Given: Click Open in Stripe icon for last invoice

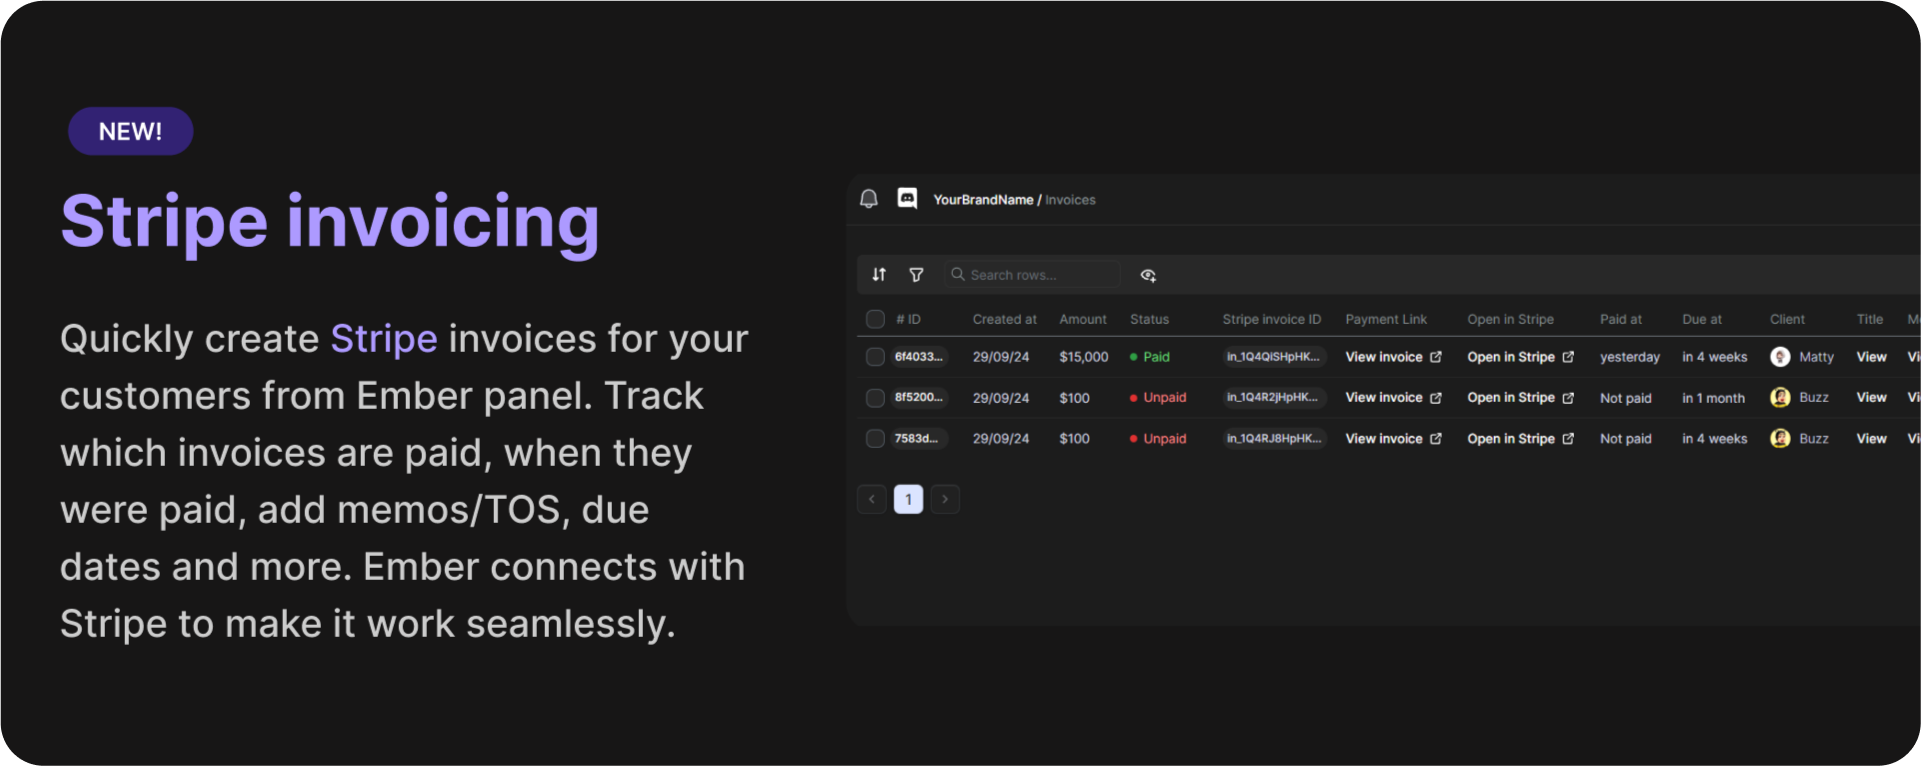Looking at the screenshot, I should coord(1568,439).
